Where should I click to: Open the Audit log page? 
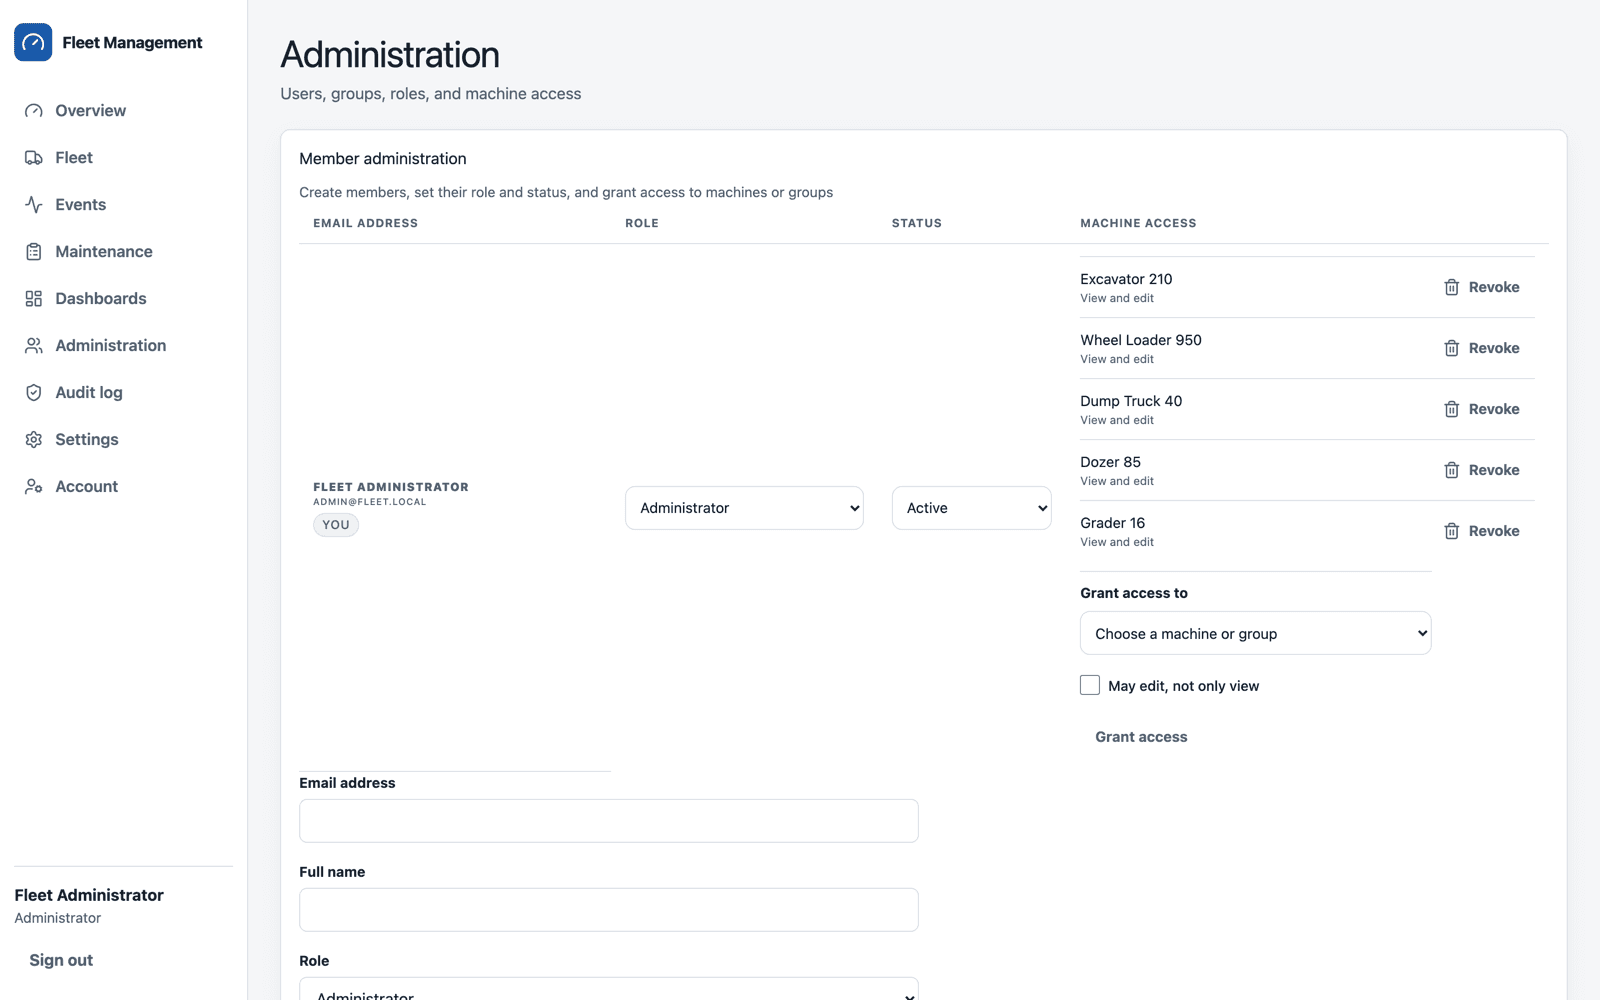(x=124, y=393)
